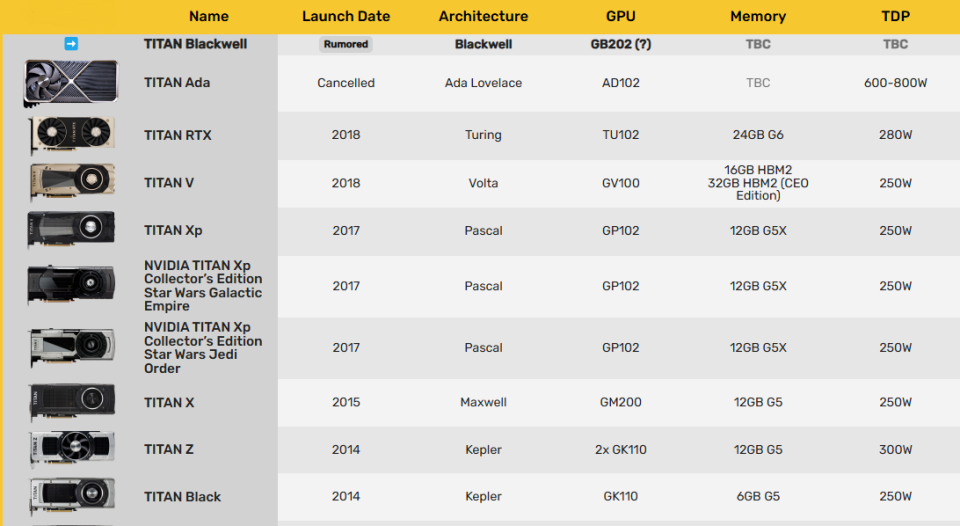The height and width of the screenshot is (526, 960).
Task: Open the TITAN V card image
Action: click(x=72, y=182)
